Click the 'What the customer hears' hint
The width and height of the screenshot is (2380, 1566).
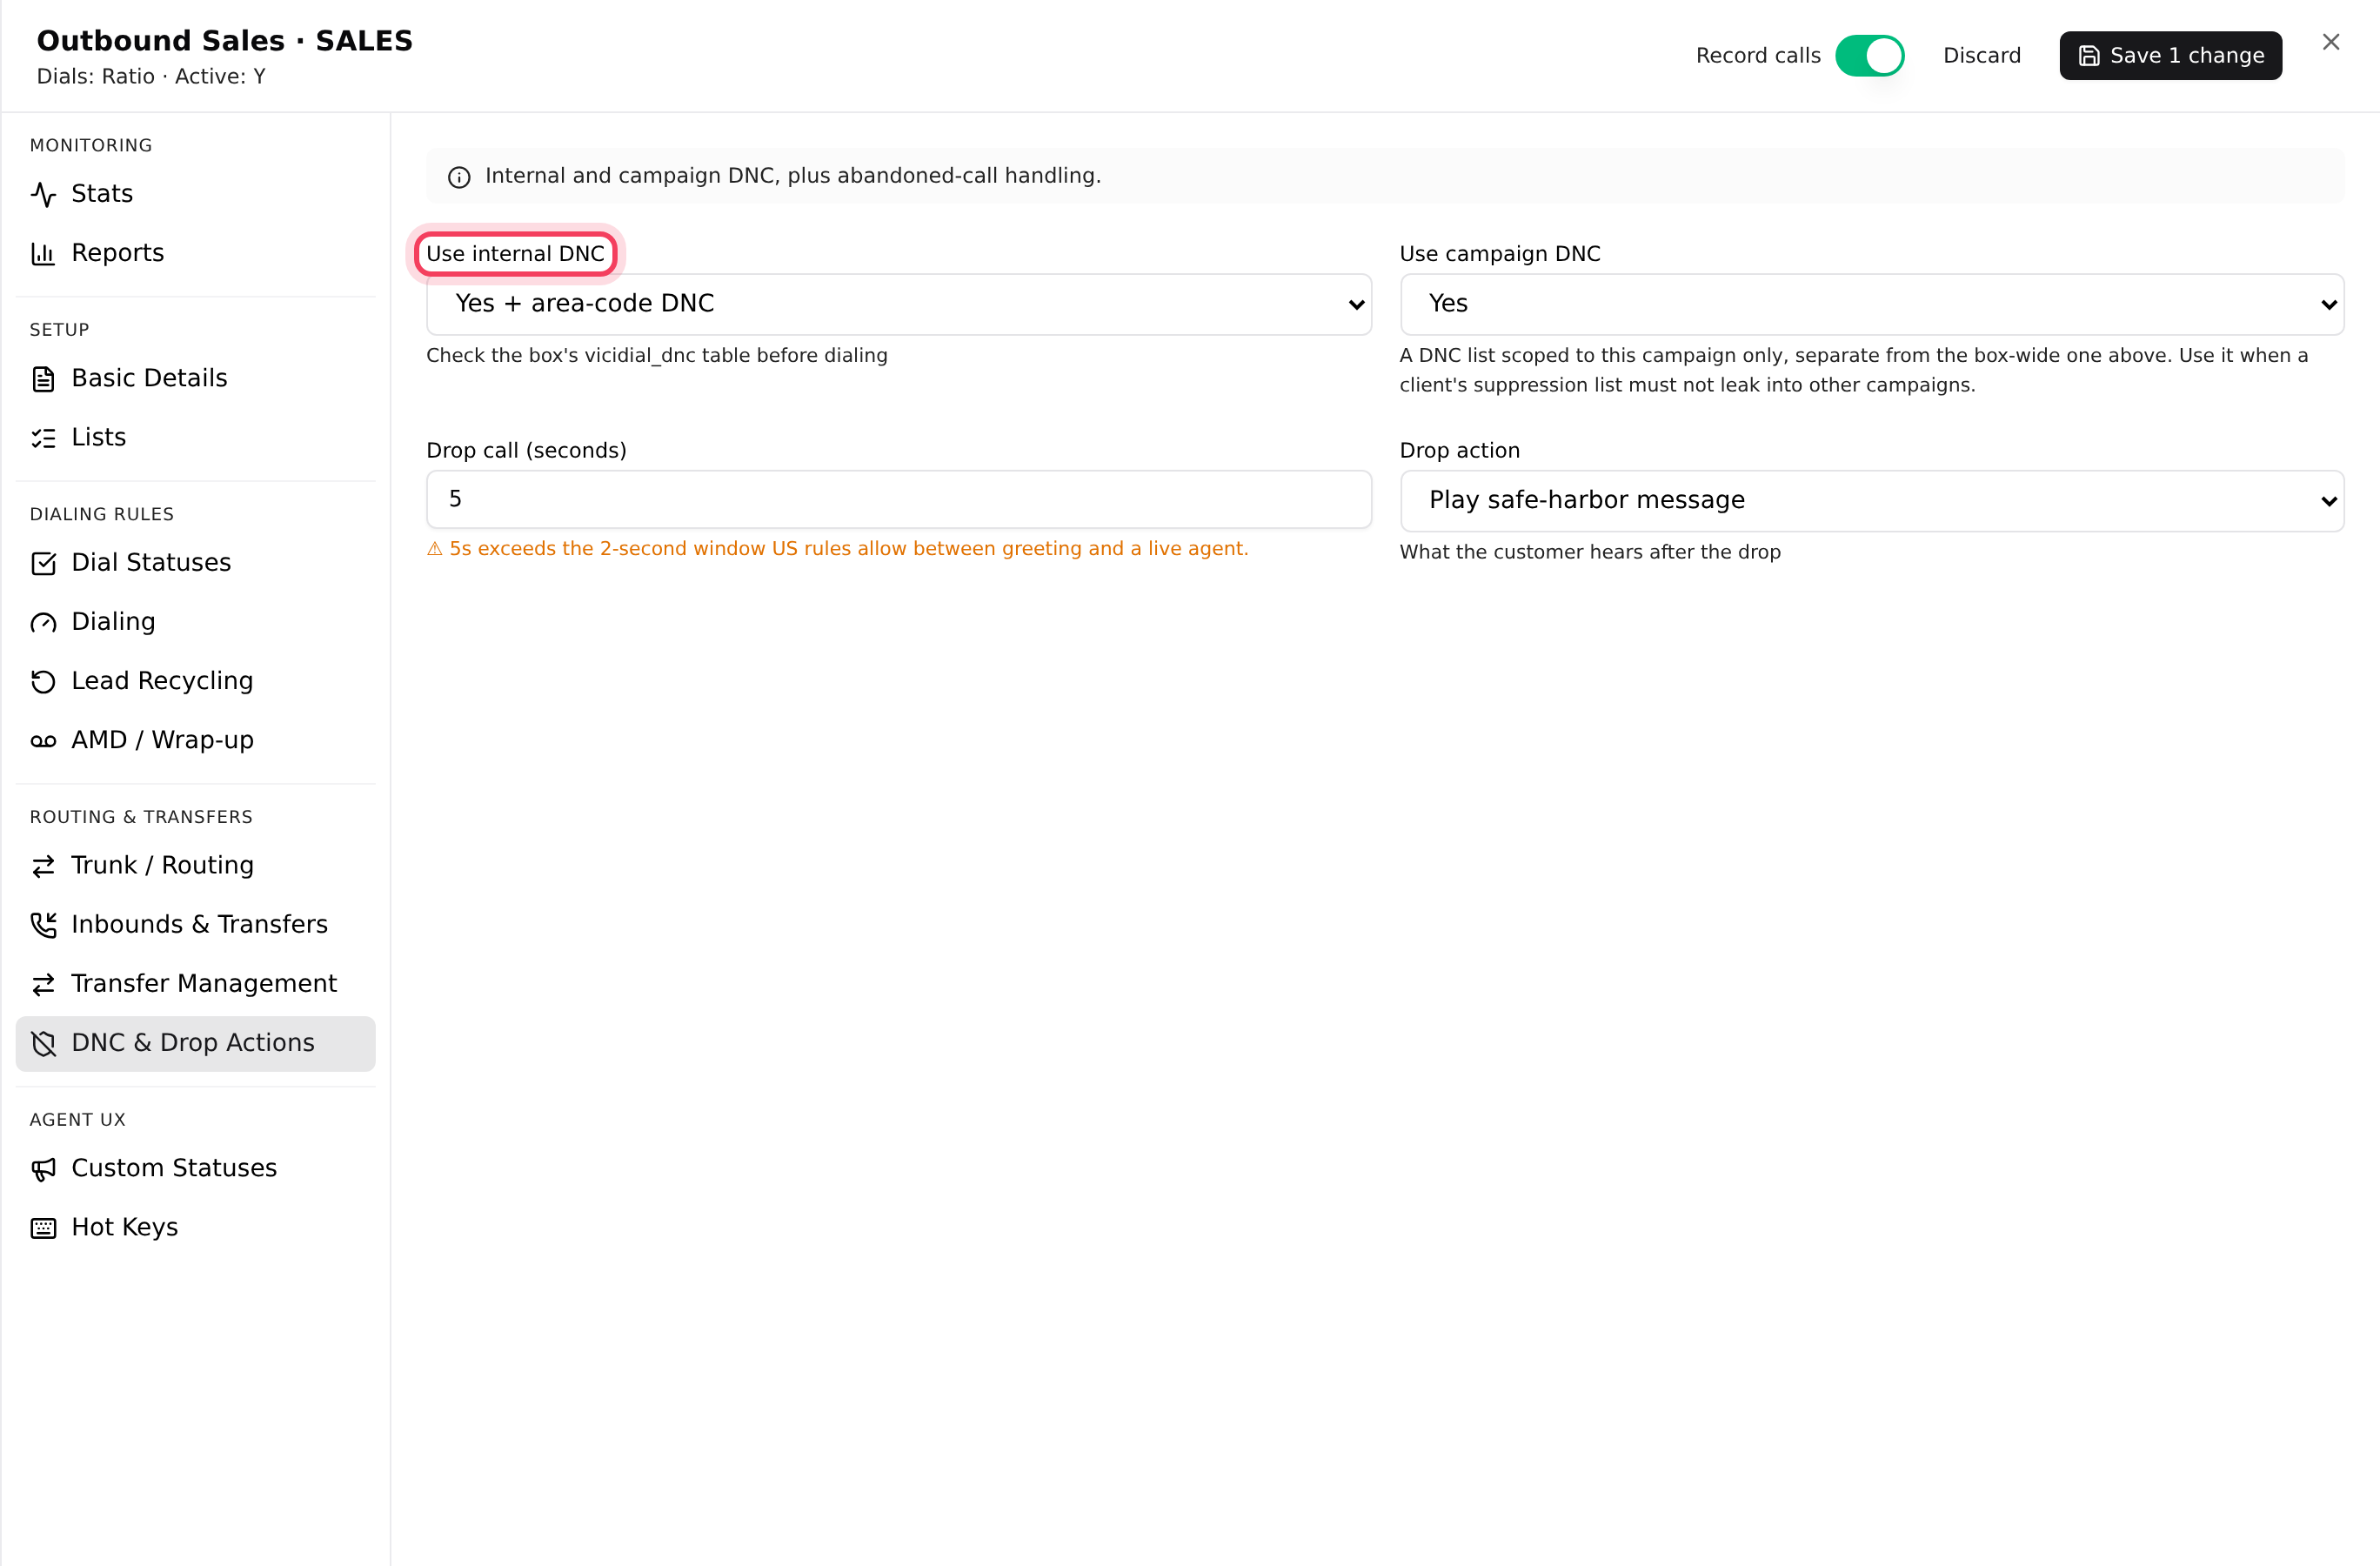pos(1590,552)
